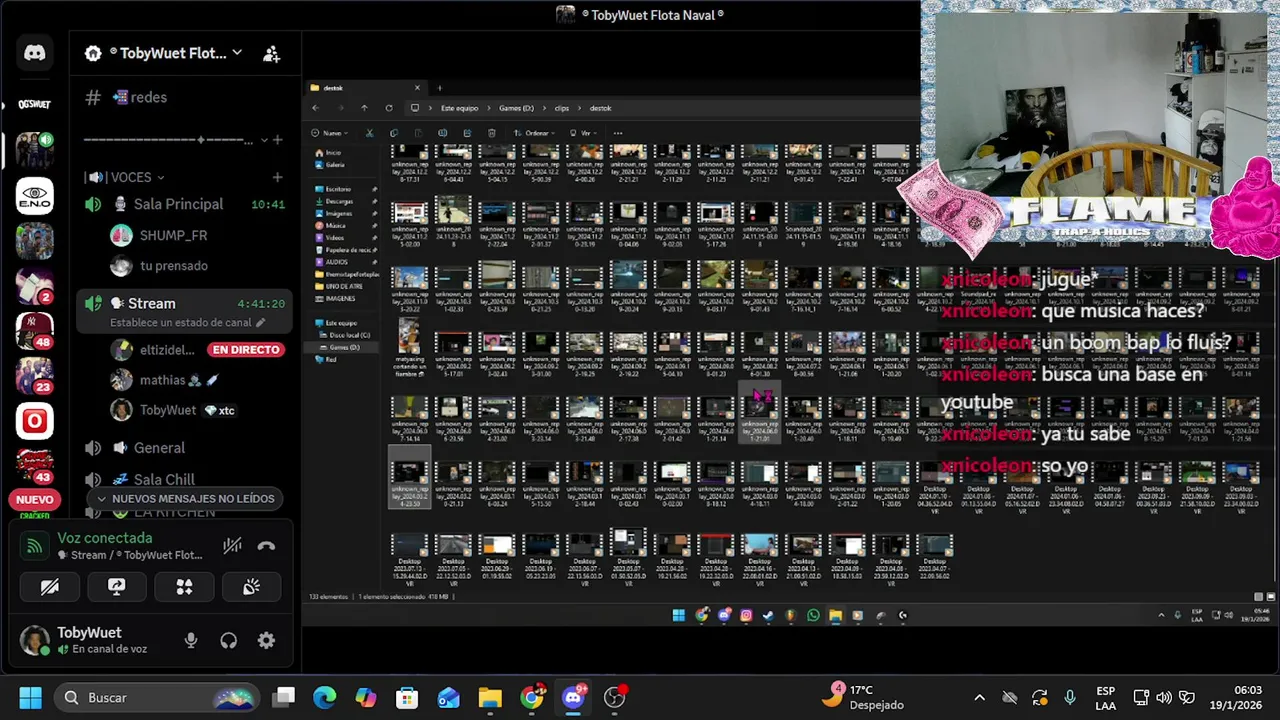Open Discord user settings gear
The image size is (1280, 720).
pos(266,641)
